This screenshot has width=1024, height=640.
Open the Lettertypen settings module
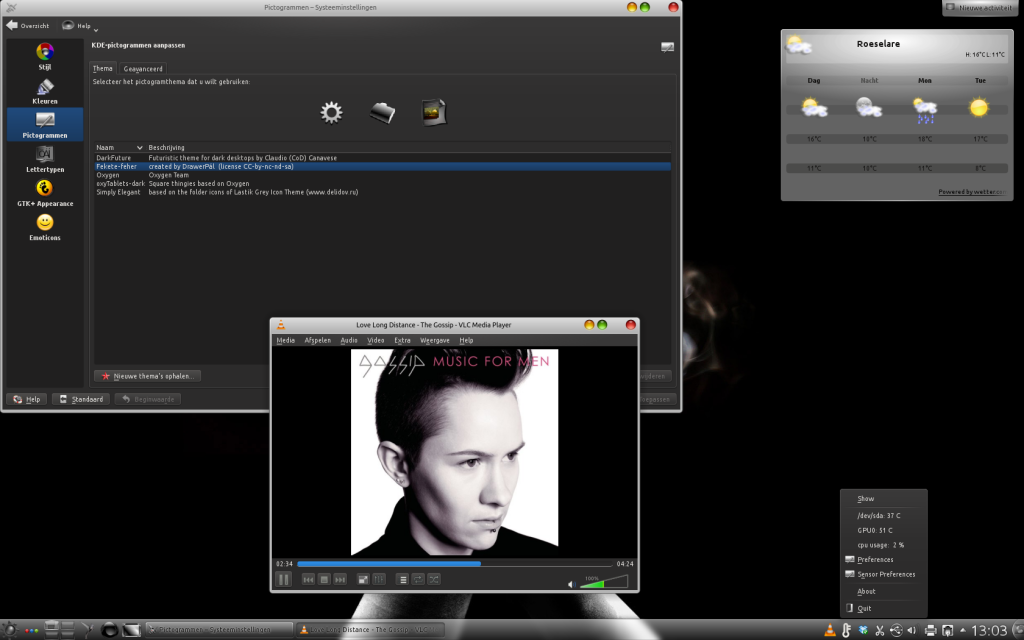tap(44, 159)
